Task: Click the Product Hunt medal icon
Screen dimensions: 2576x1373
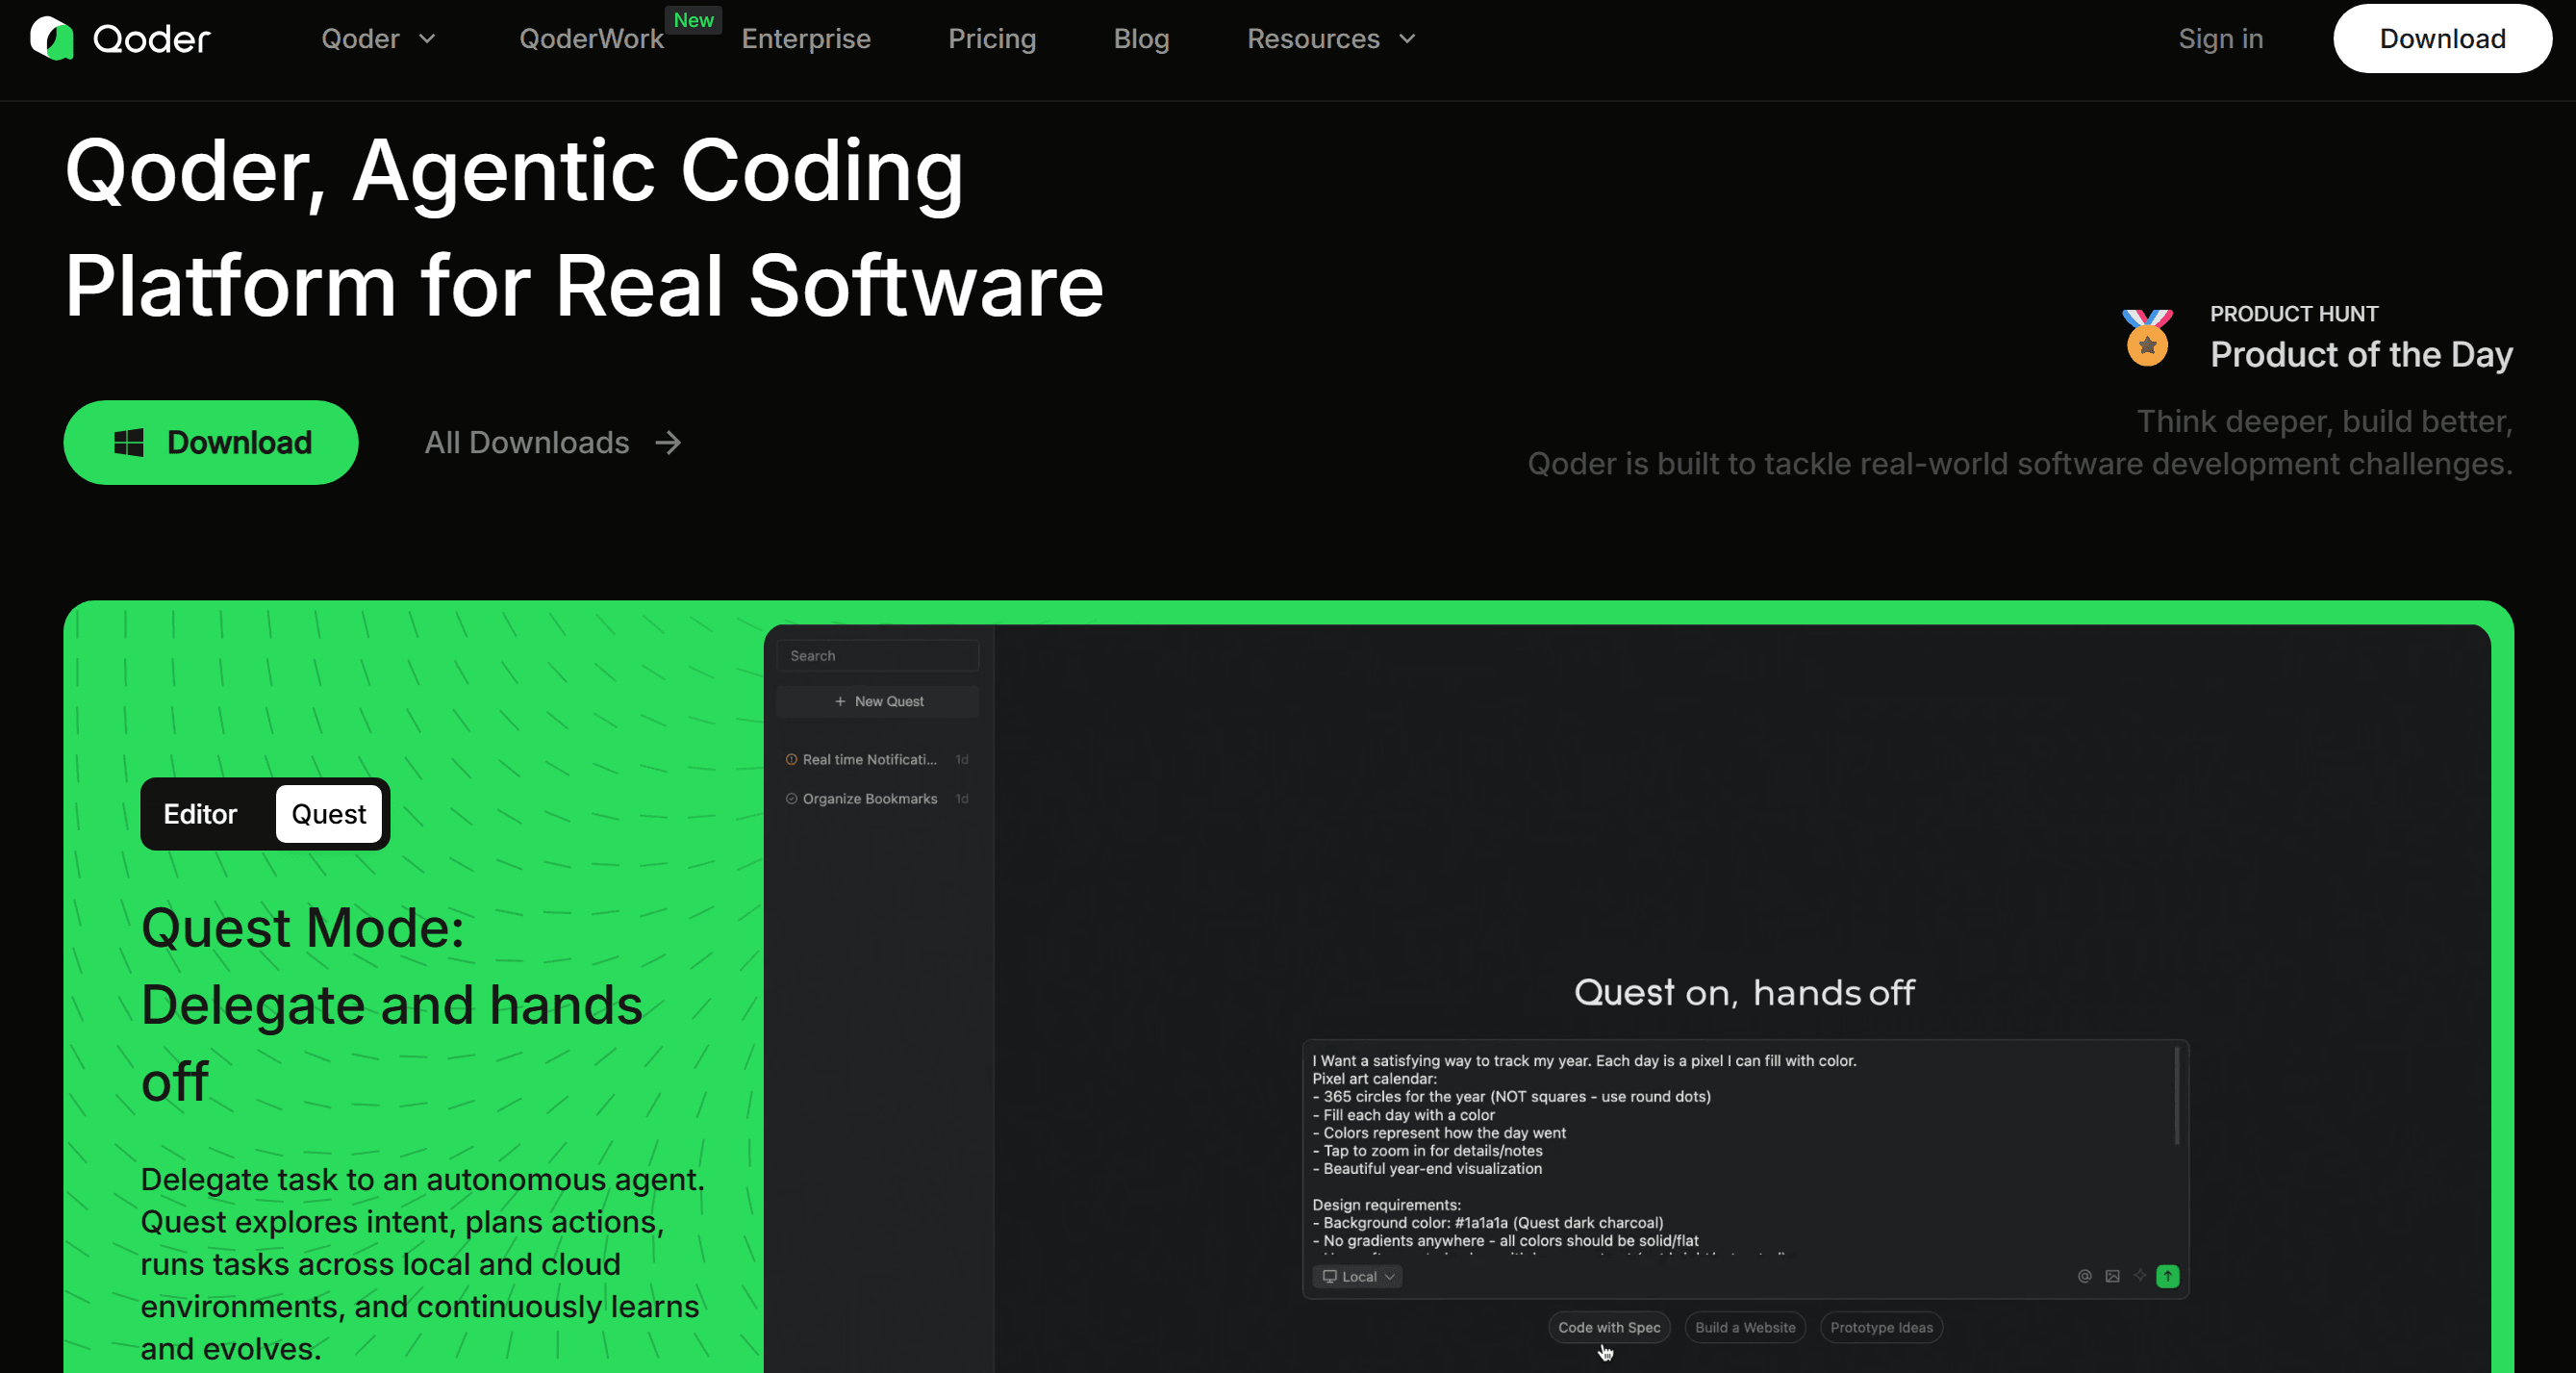Action: [2147, 338]
